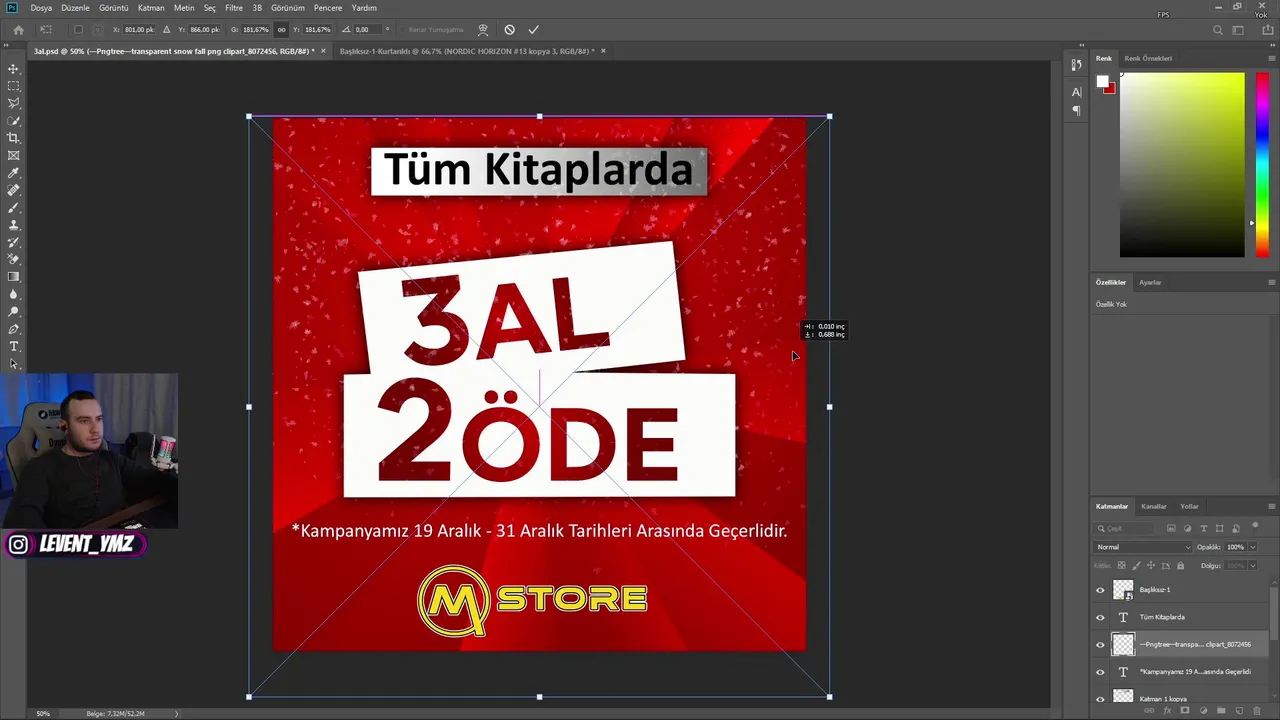Create a new group folder icon
1280x720 pixels.
[x=1221, y=710]
